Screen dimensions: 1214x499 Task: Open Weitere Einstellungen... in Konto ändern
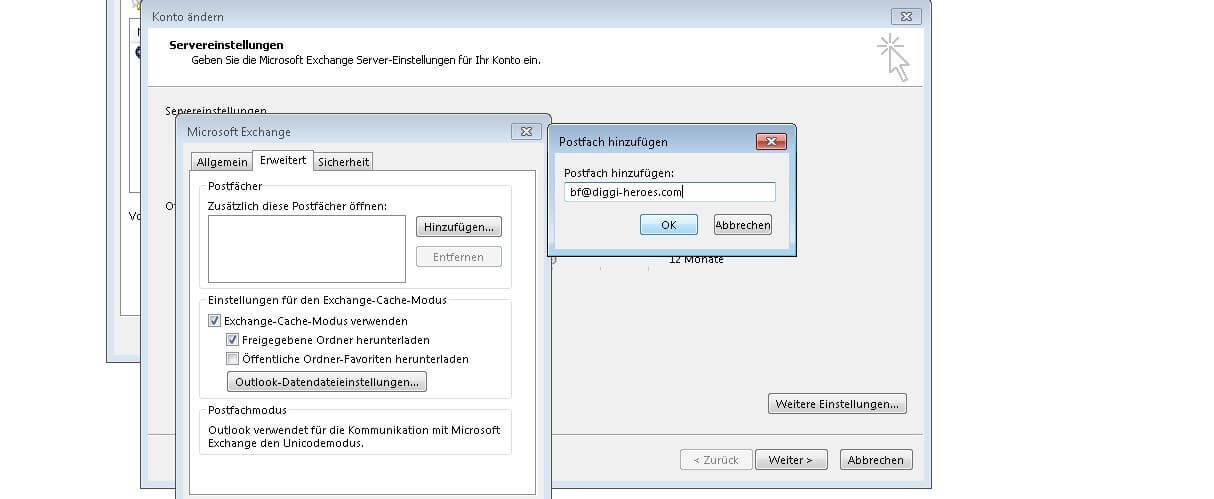[x=838, y=404]
